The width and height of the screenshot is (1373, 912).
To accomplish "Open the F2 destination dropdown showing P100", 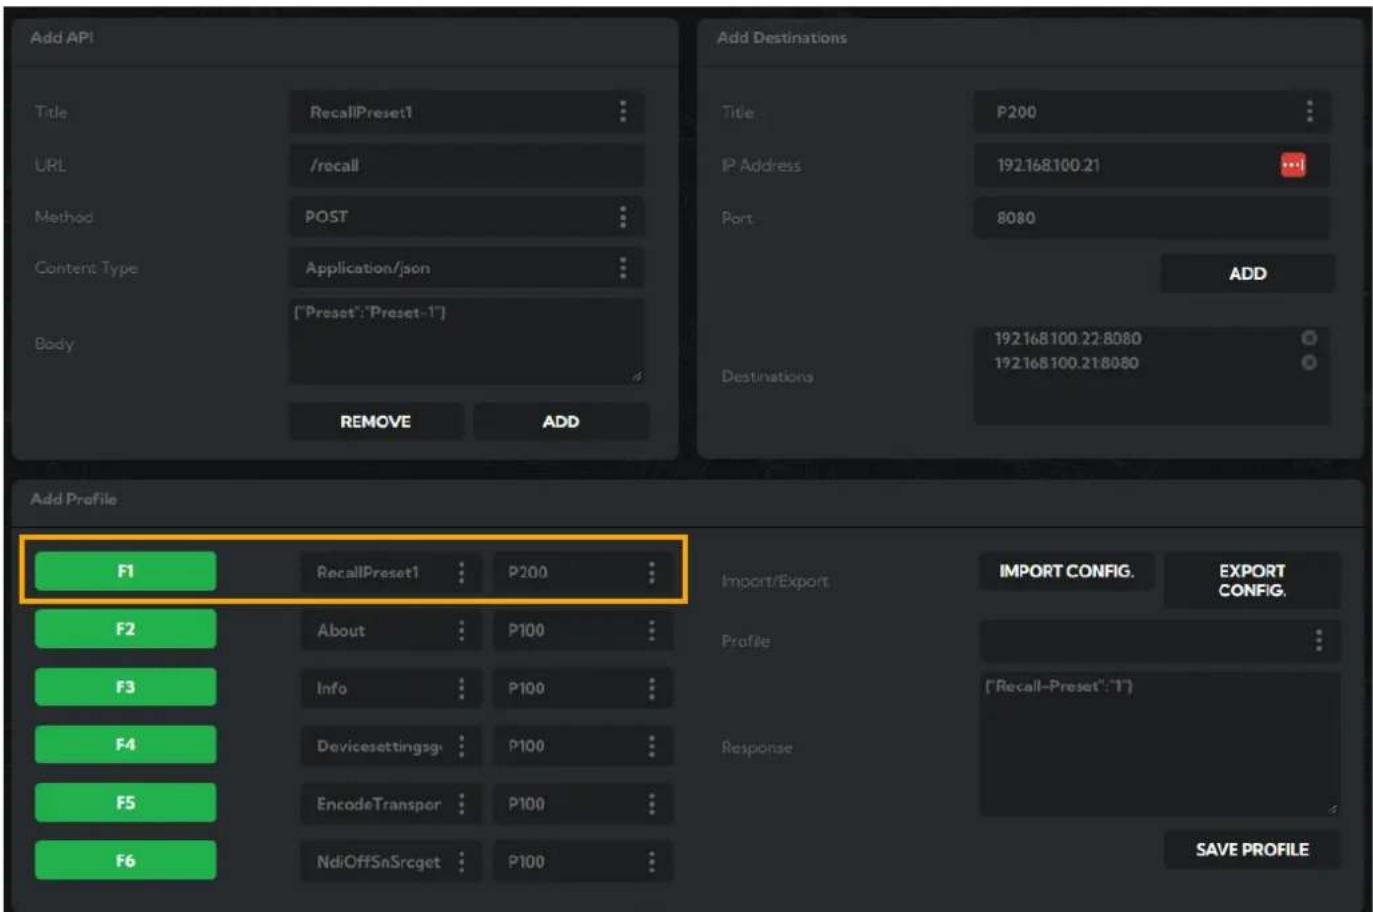I will tap(583, 630).
